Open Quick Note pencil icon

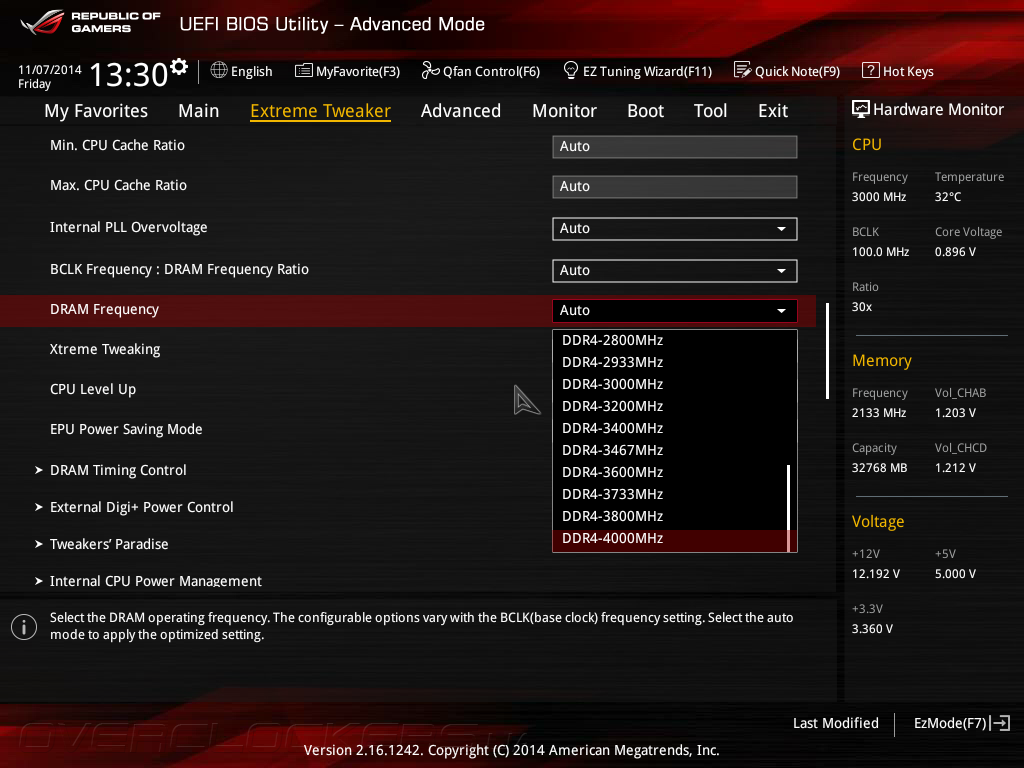click(x=743, y=70)
